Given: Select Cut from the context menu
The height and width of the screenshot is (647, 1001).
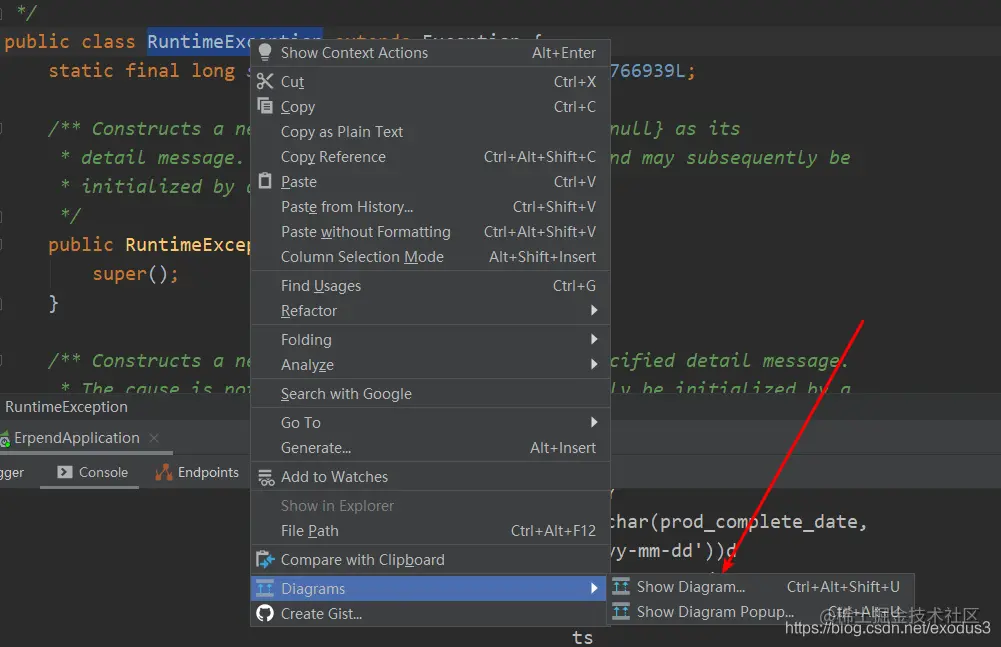Looking at the screenshot, I should pos(431,82).
